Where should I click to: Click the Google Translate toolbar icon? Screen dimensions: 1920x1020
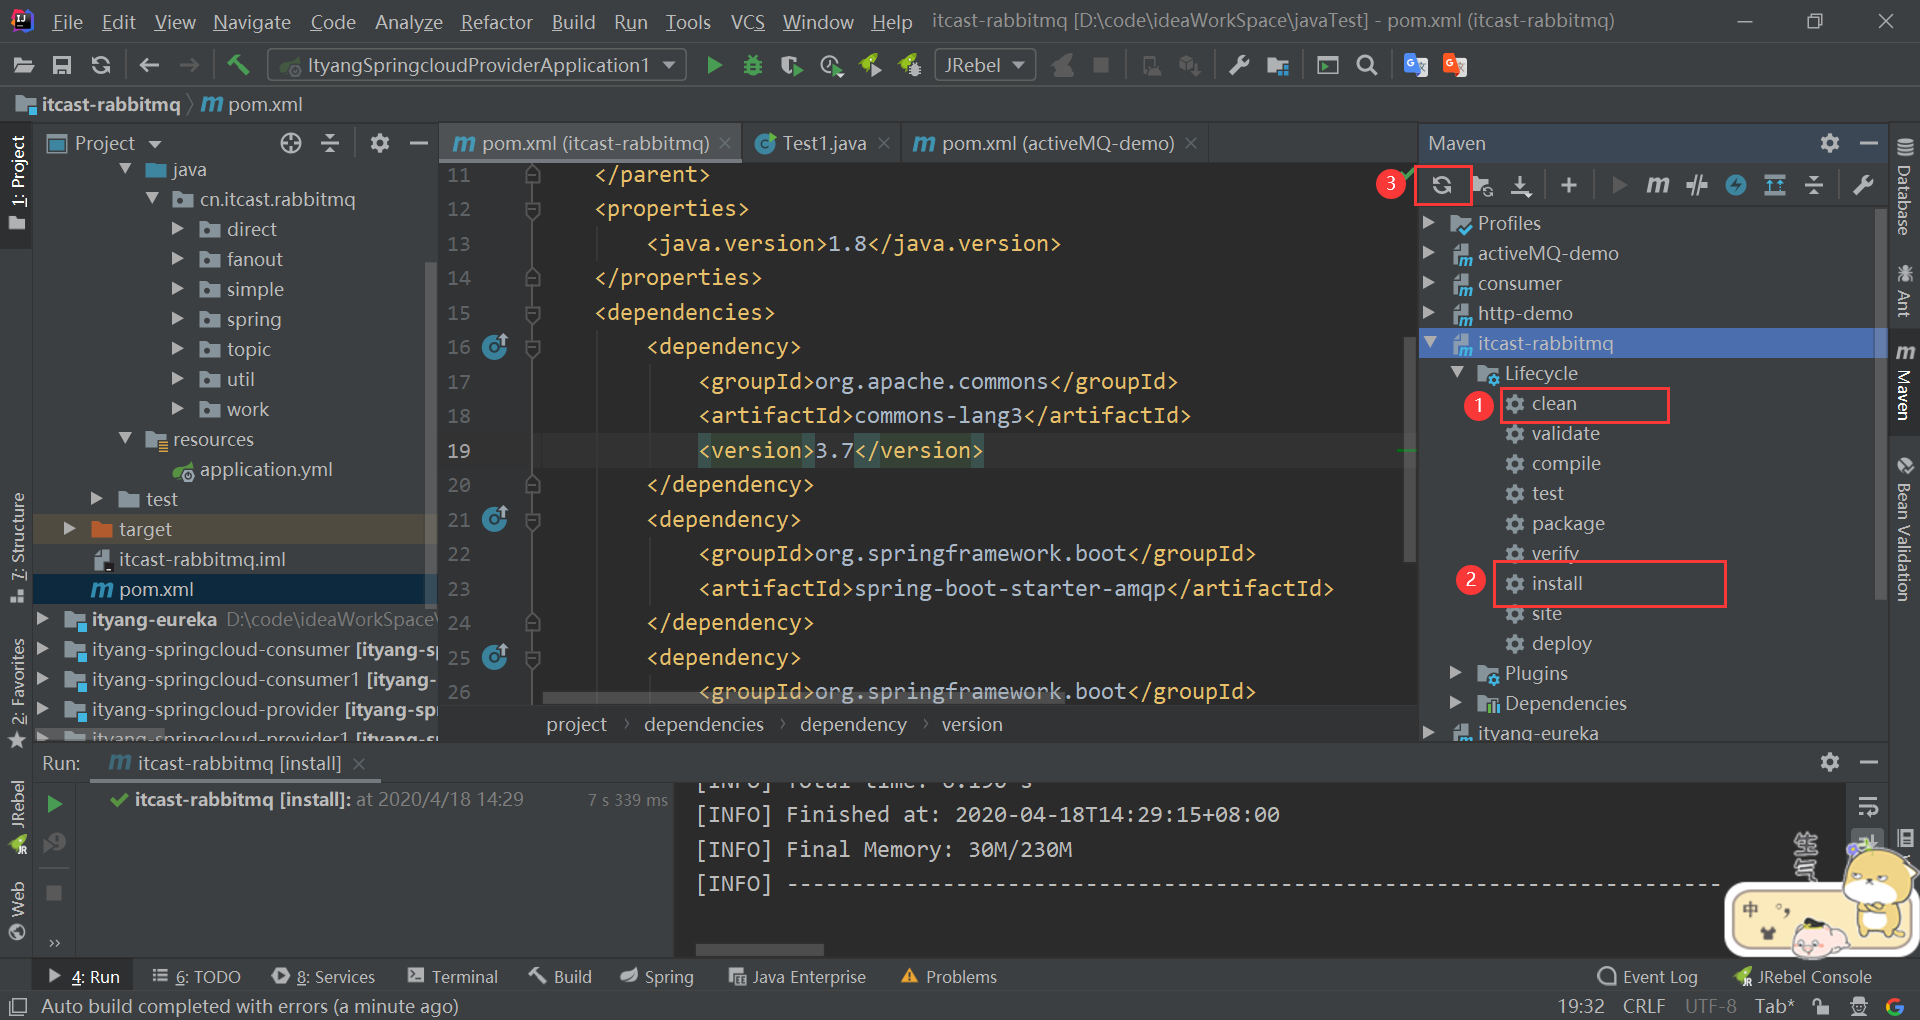1416,66
